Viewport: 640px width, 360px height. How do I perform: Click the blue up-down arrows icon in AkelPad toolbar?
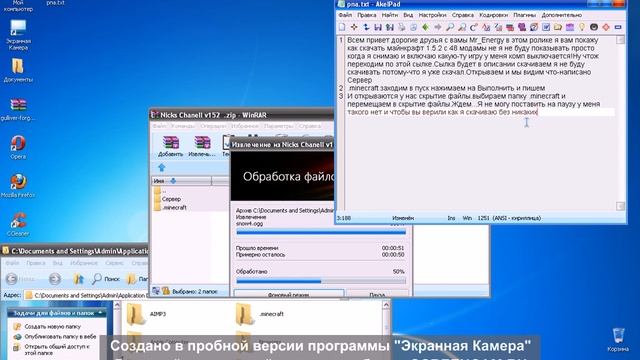[366, 27]
